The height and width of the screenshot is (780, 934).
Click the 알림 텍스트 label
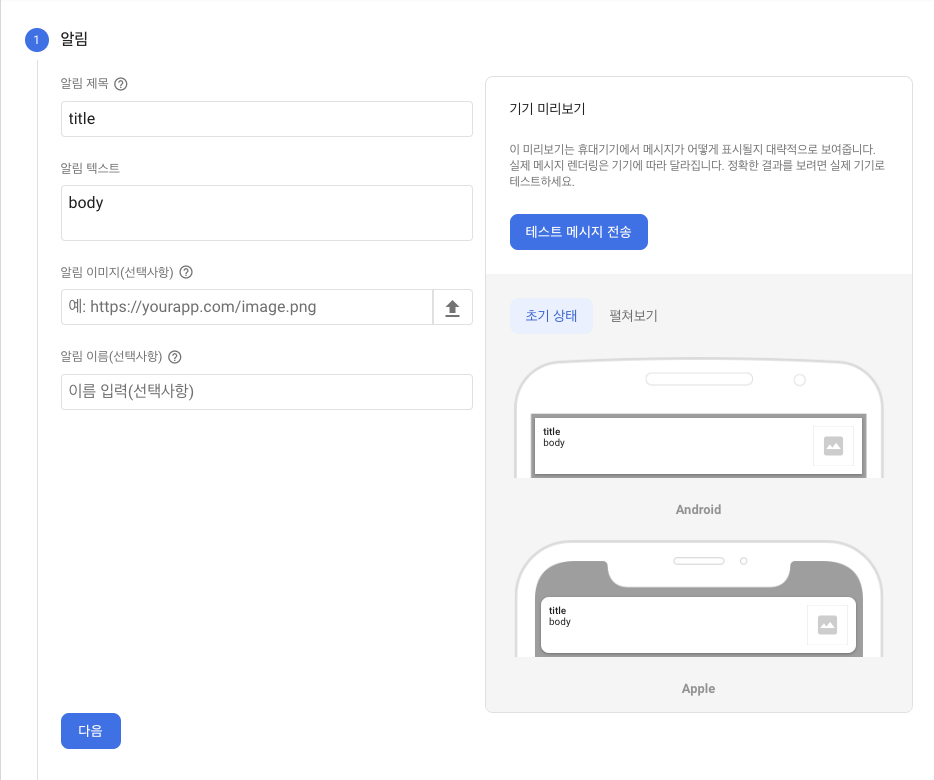point(90,168)
